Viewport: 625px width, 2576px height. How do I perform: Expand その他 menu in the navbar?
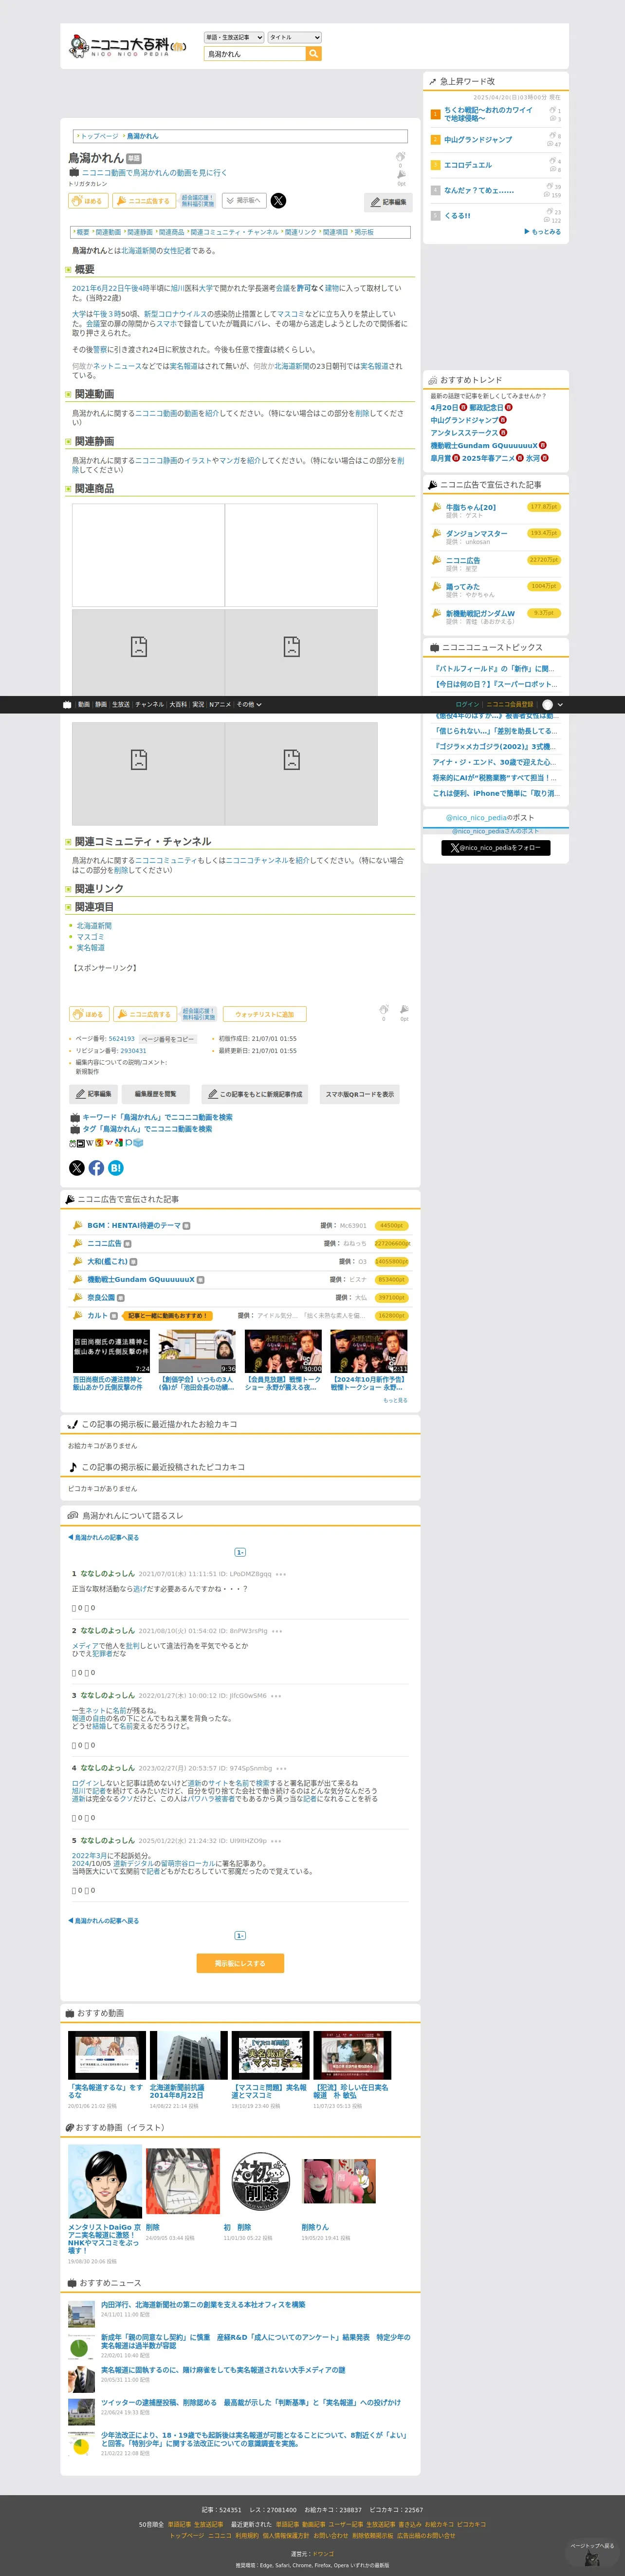tap(249, 704)
